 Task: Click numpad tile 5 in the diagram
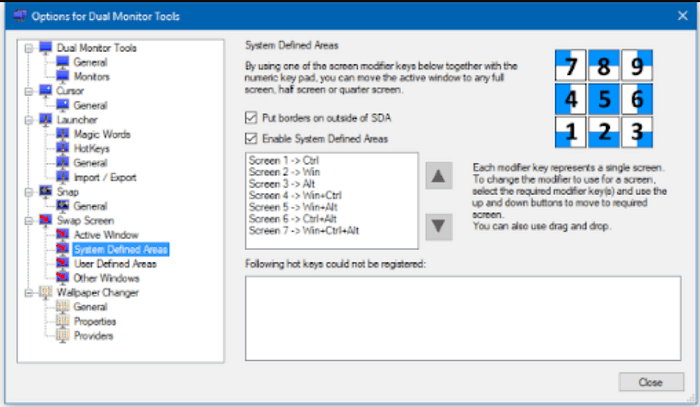click(x=604, y=99)
